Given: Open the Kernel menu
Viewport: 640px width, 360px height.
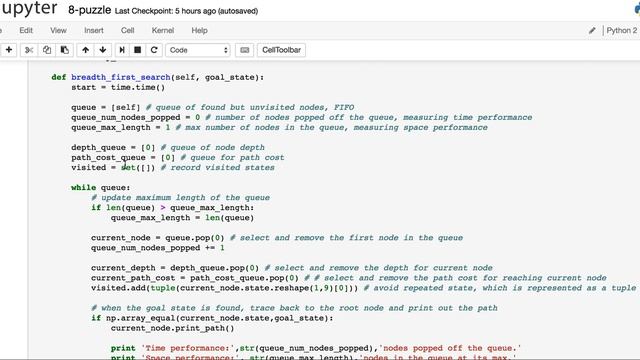Looking at the screenshot, I should (163, 31).
